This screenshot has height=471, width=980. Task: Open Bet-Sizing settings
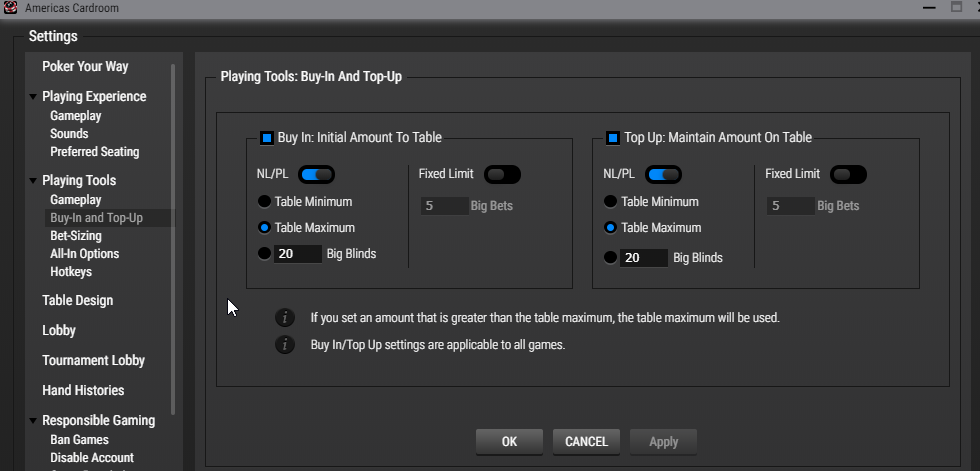tap(76, 236)
